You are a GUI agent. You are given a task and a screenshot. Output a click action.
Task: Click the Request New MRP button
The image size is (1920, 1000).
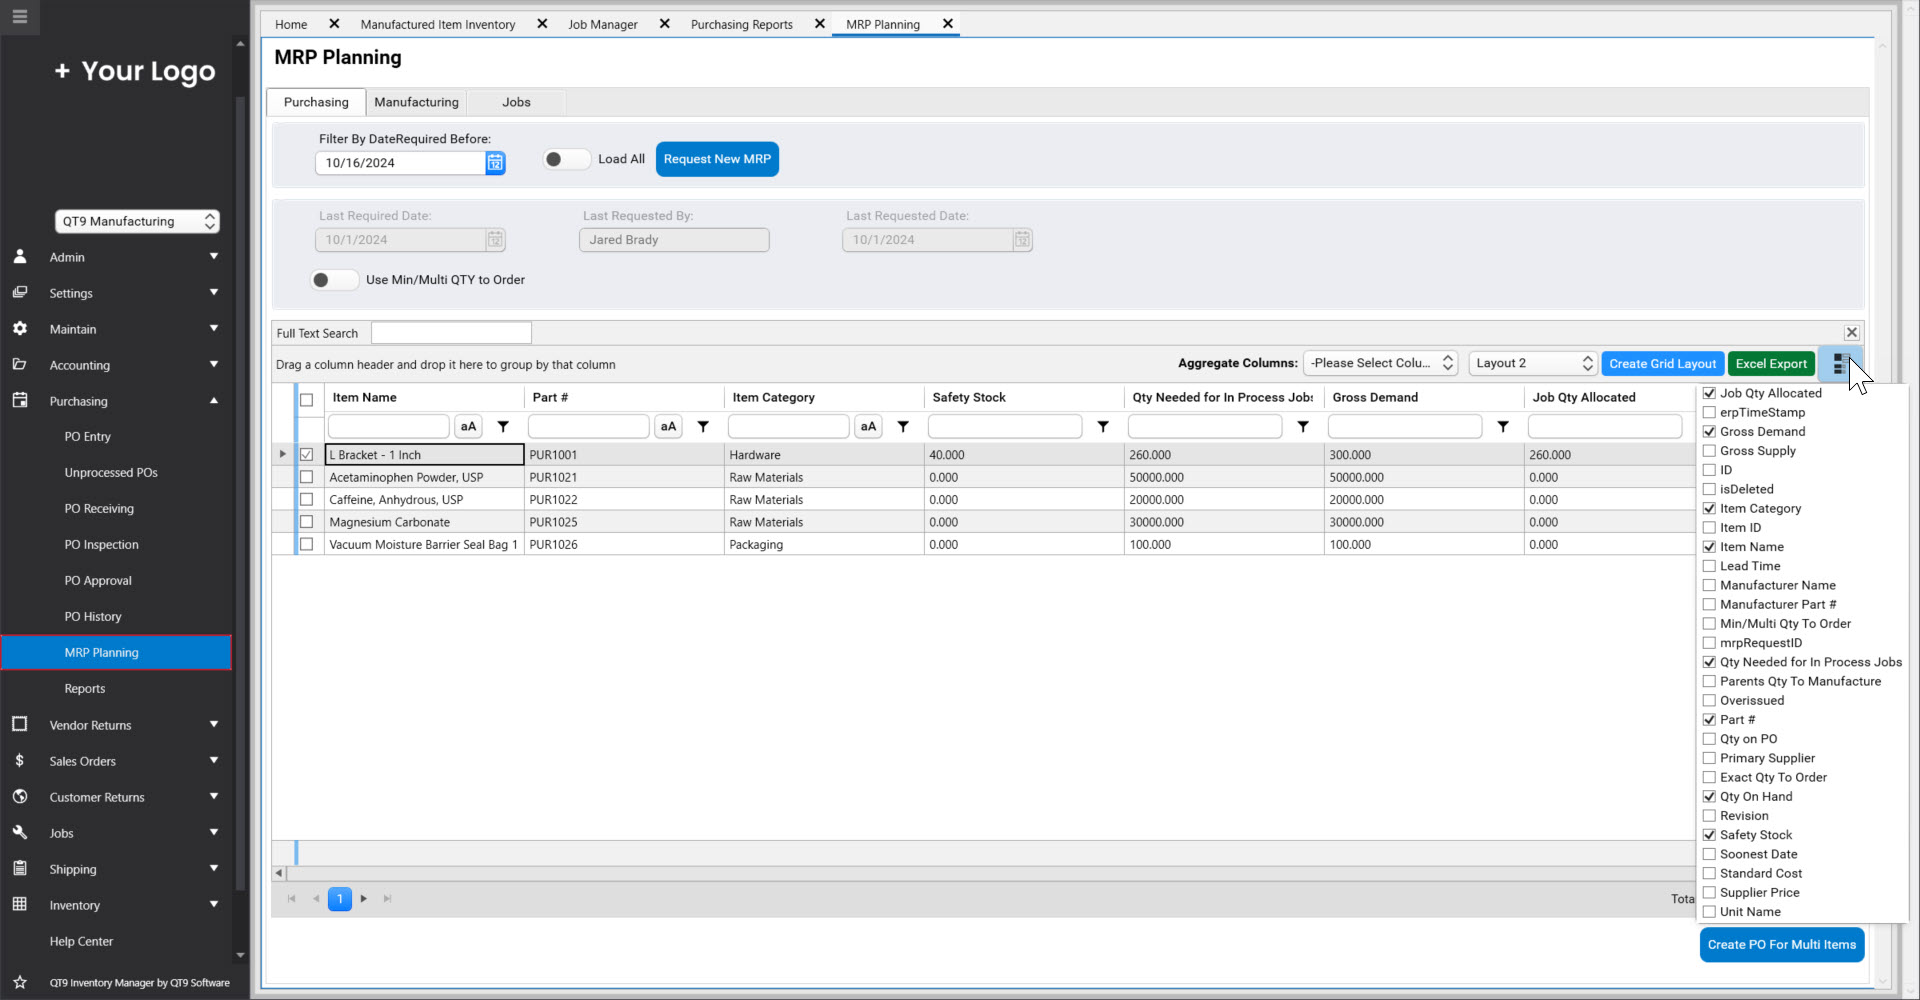tap(717, 159)
